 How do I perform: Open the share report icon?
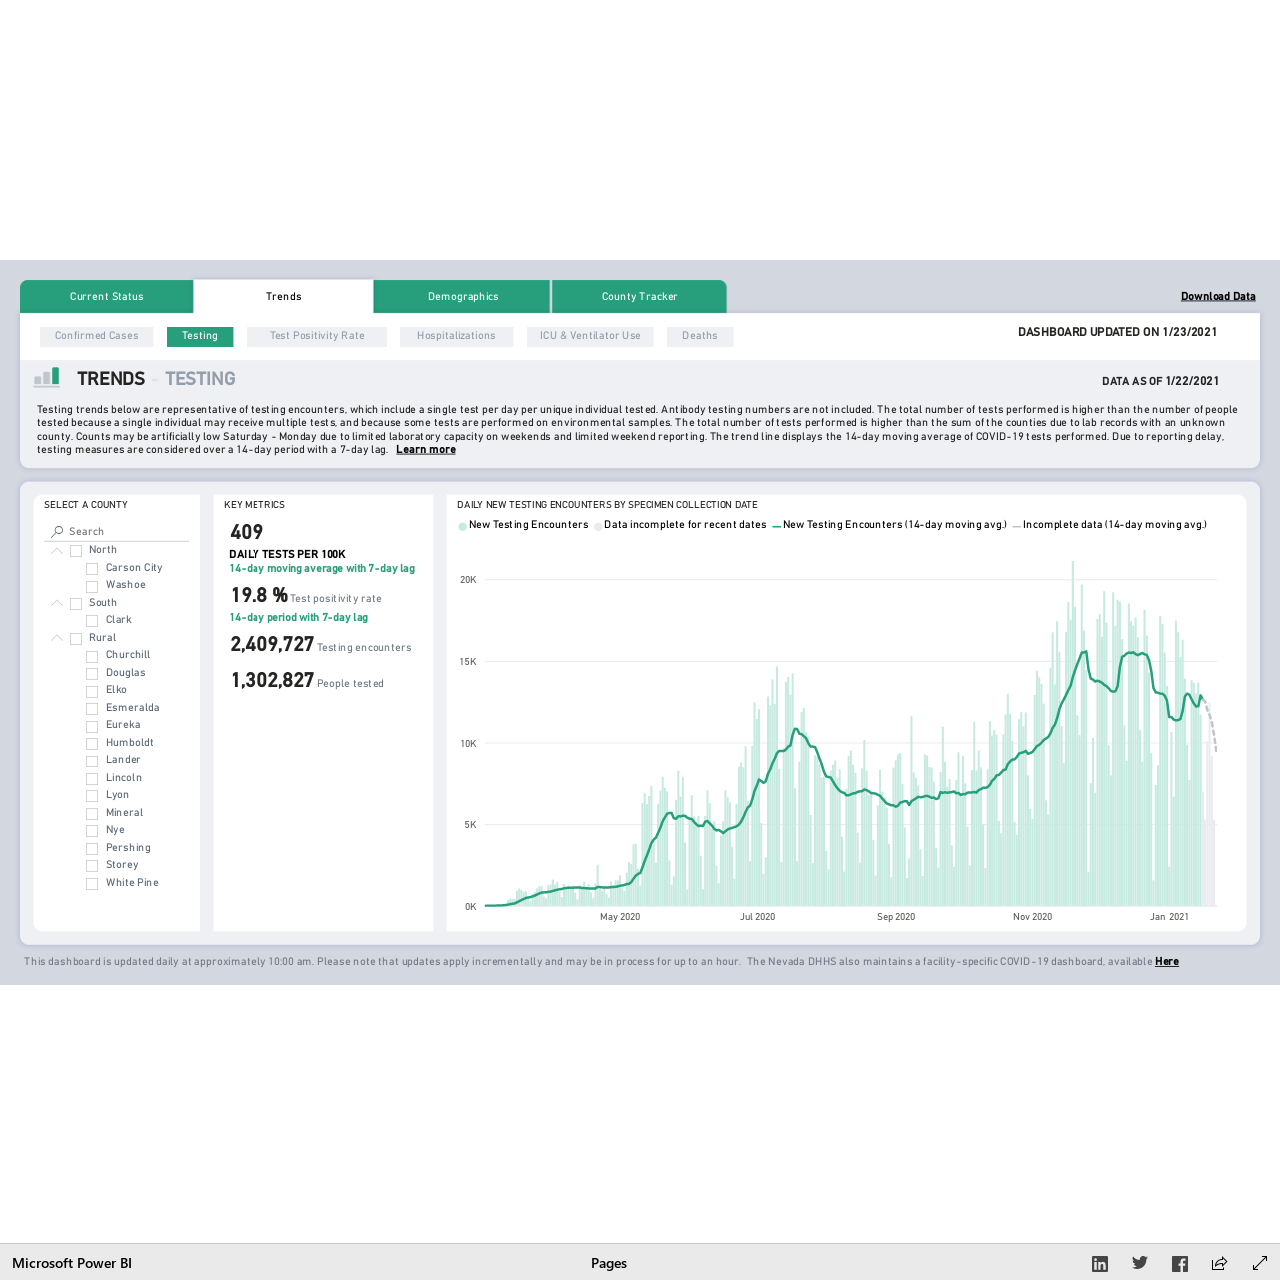(x=1219, y=1264)
